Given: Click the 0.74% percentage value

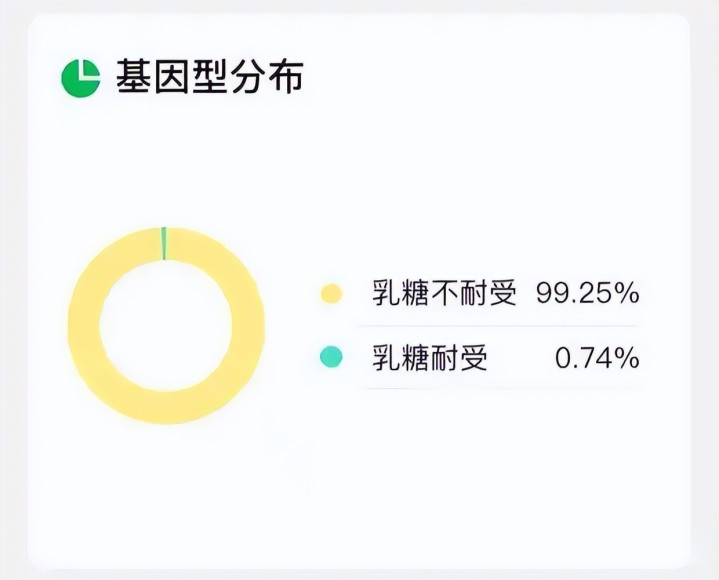Looking at the screenshot, I should 597,357.
